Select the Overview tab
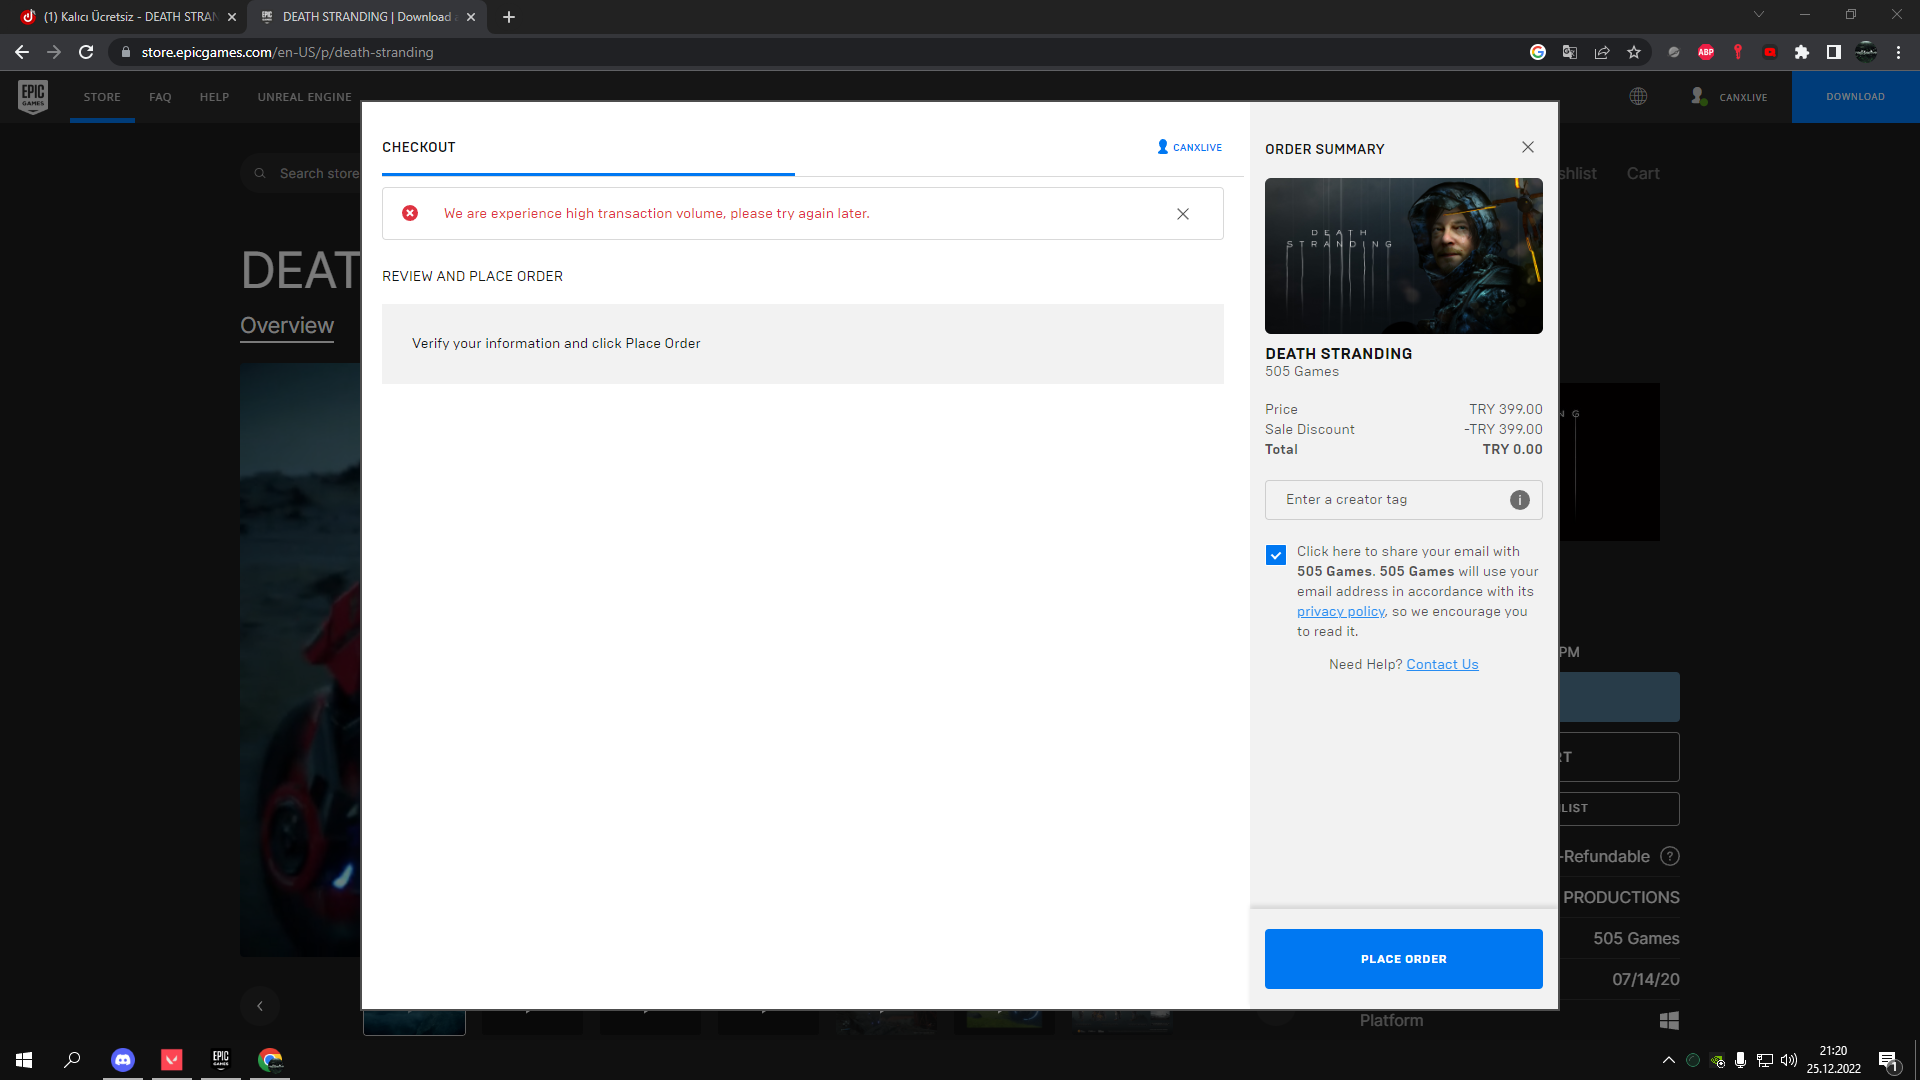 point(287,326)
